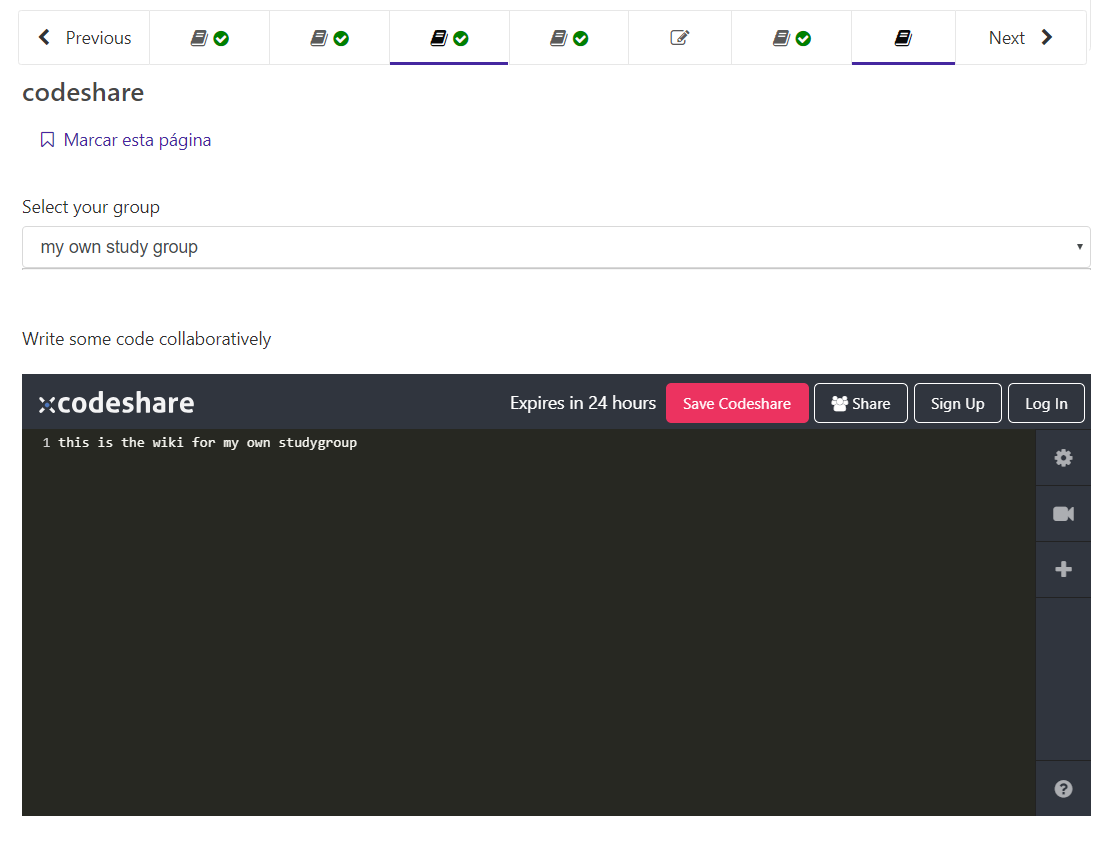The image size is (1113, 857).
Task: Open the Select your group dropdown
Action: (556, 247)
